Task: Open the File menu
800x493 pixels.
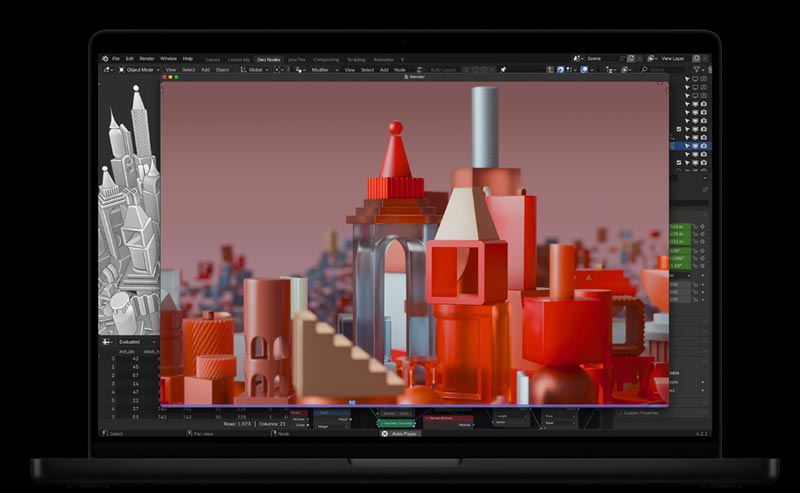Action: point(116,59)
